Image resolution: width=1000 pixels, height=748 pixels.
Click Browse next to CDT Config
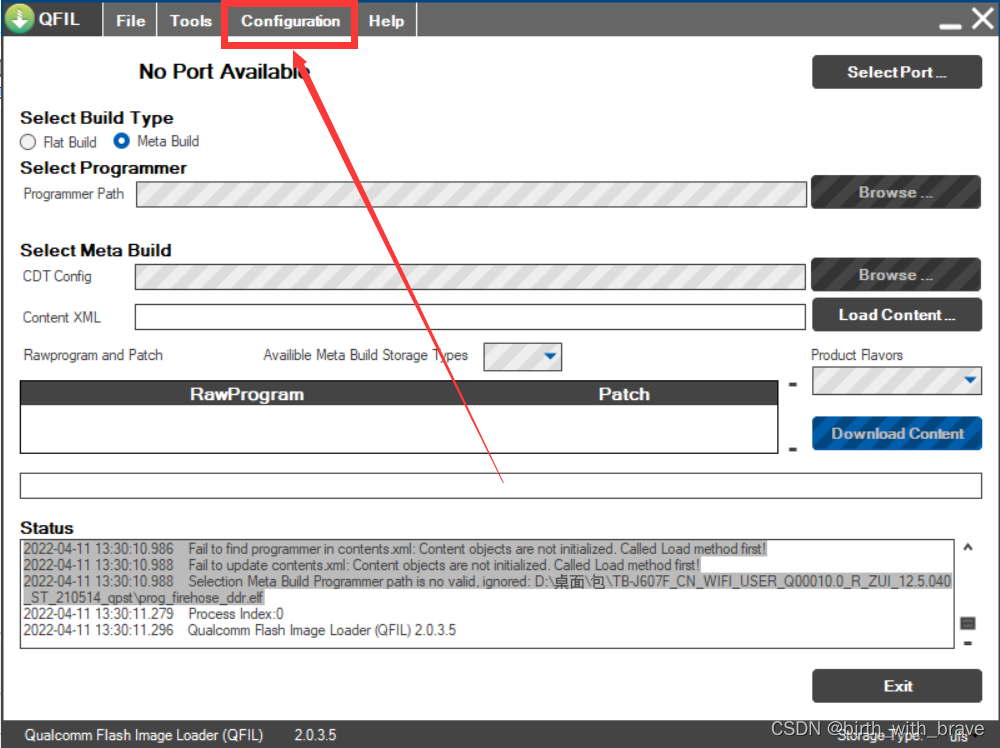click(895, 274)
